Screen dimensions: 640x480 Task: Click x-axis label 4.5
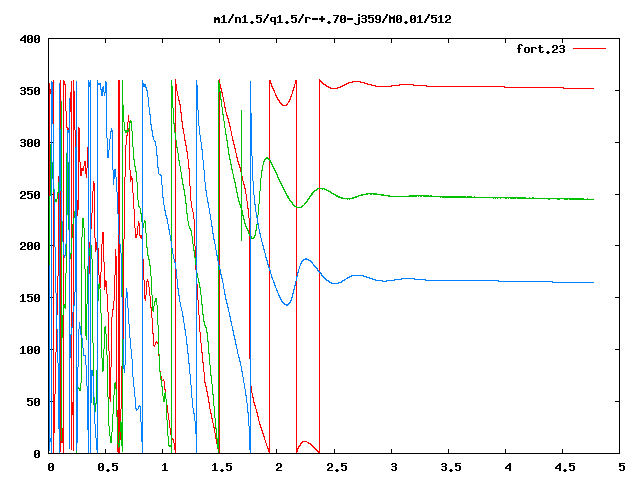pyautogui.click(x=565, y=467)
